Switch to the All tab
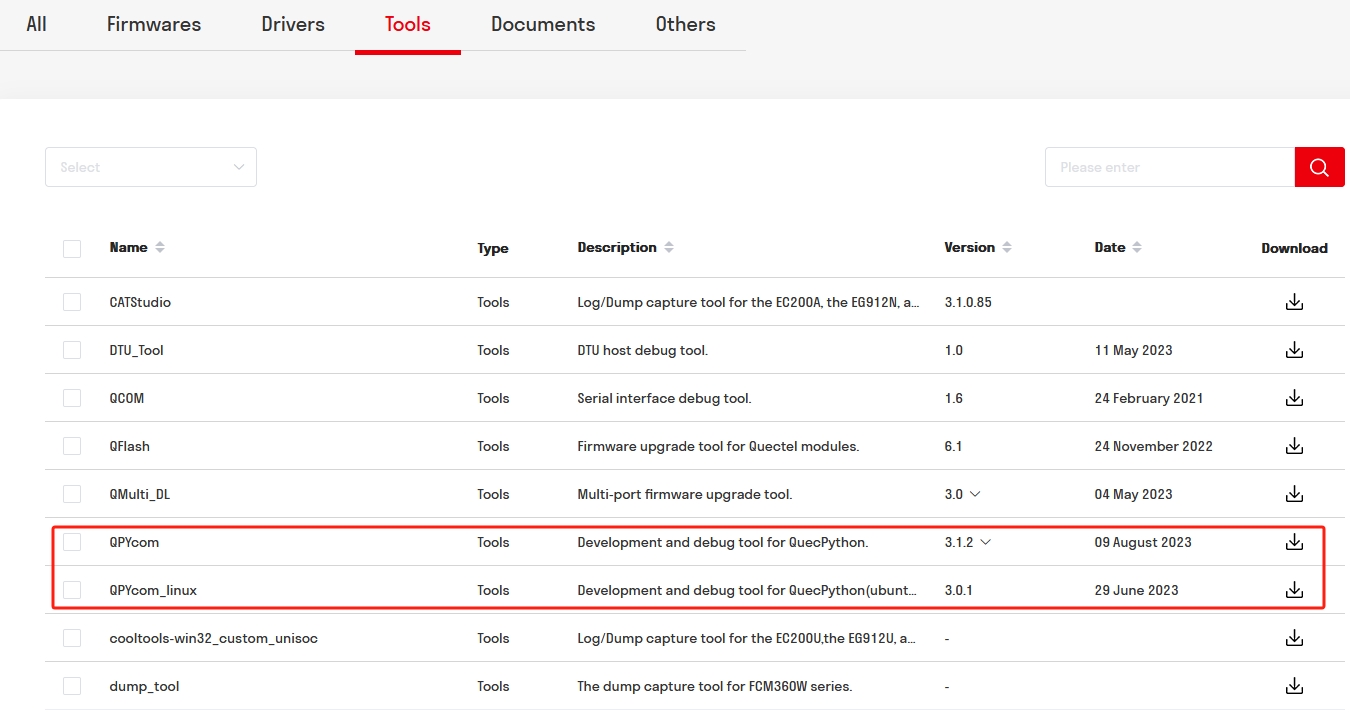This screenshot has width=1350, height=717. pyautogui.click(x=37, y=24)
